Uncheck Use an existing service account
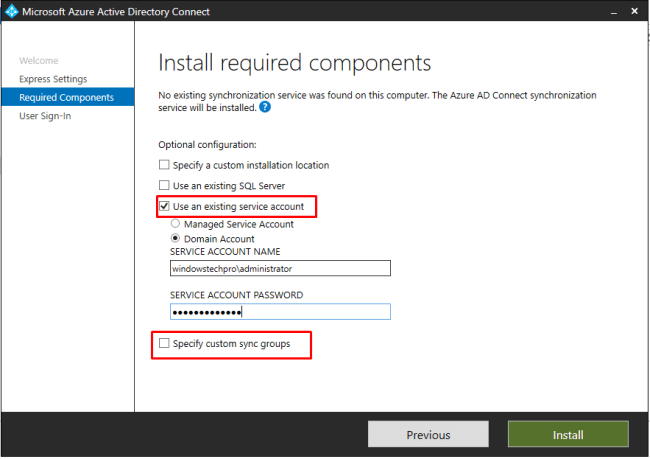Screen dimensions: 650x459 [x=164, y=206]
